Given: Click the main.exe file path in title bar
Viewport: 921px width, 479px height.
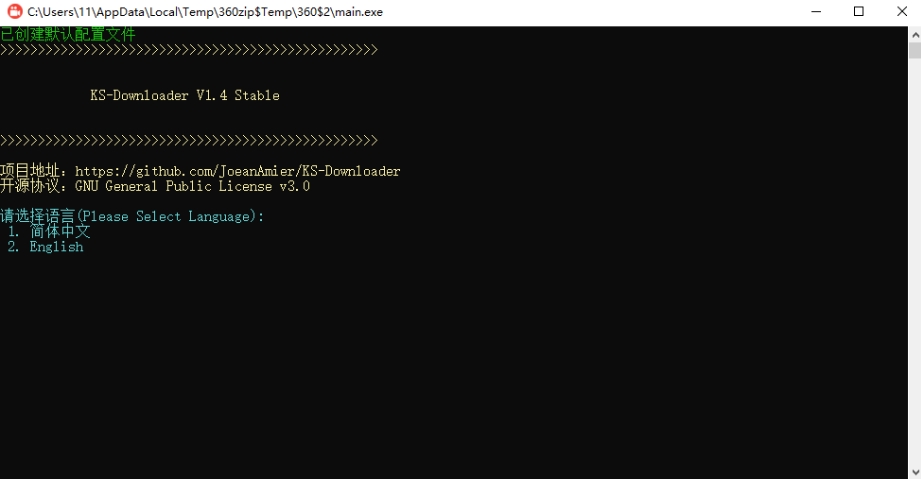Looking at the screenshot, I should pos(204,12).
